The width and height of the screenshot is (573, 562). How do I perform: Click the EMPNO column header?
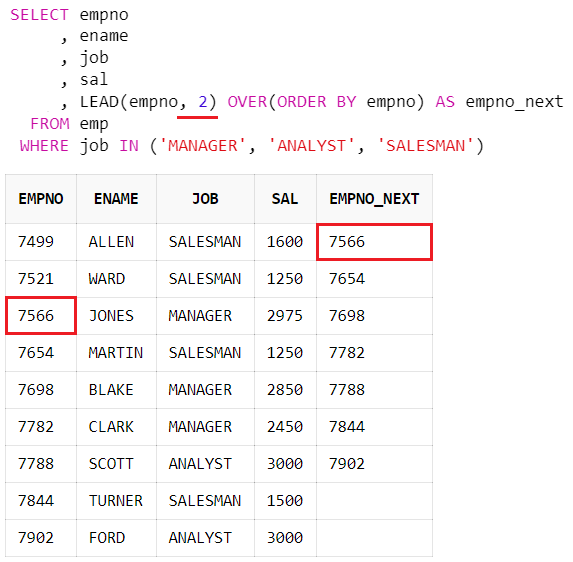tap(41, 199)
